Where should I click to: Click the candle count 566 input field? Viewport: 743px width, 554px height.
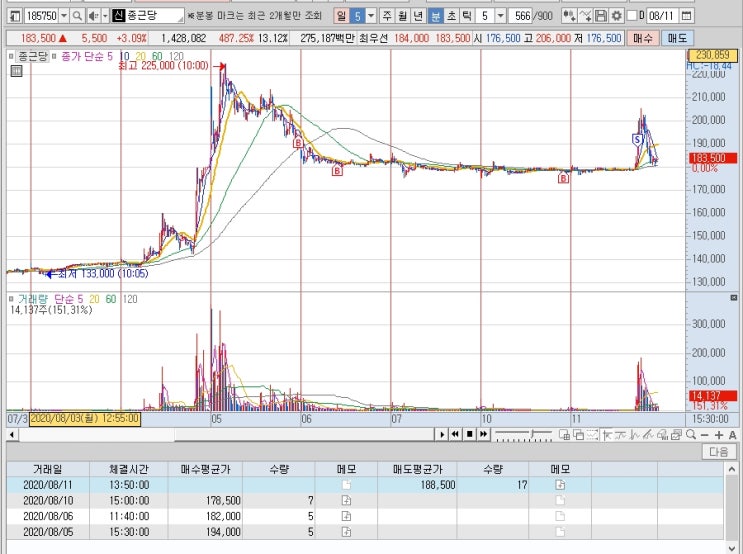[x=520, y=16]
